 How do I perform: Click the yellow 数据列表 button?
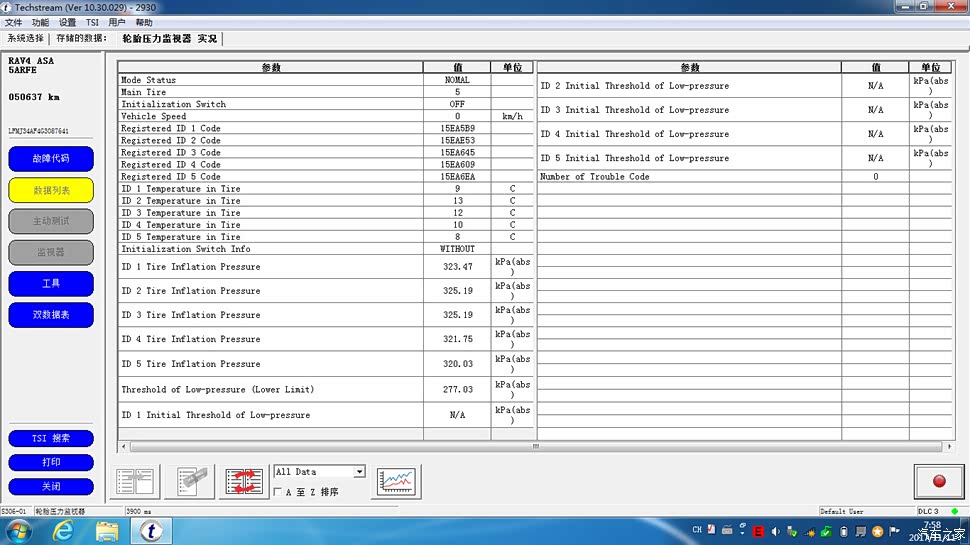tap(51, 190)
